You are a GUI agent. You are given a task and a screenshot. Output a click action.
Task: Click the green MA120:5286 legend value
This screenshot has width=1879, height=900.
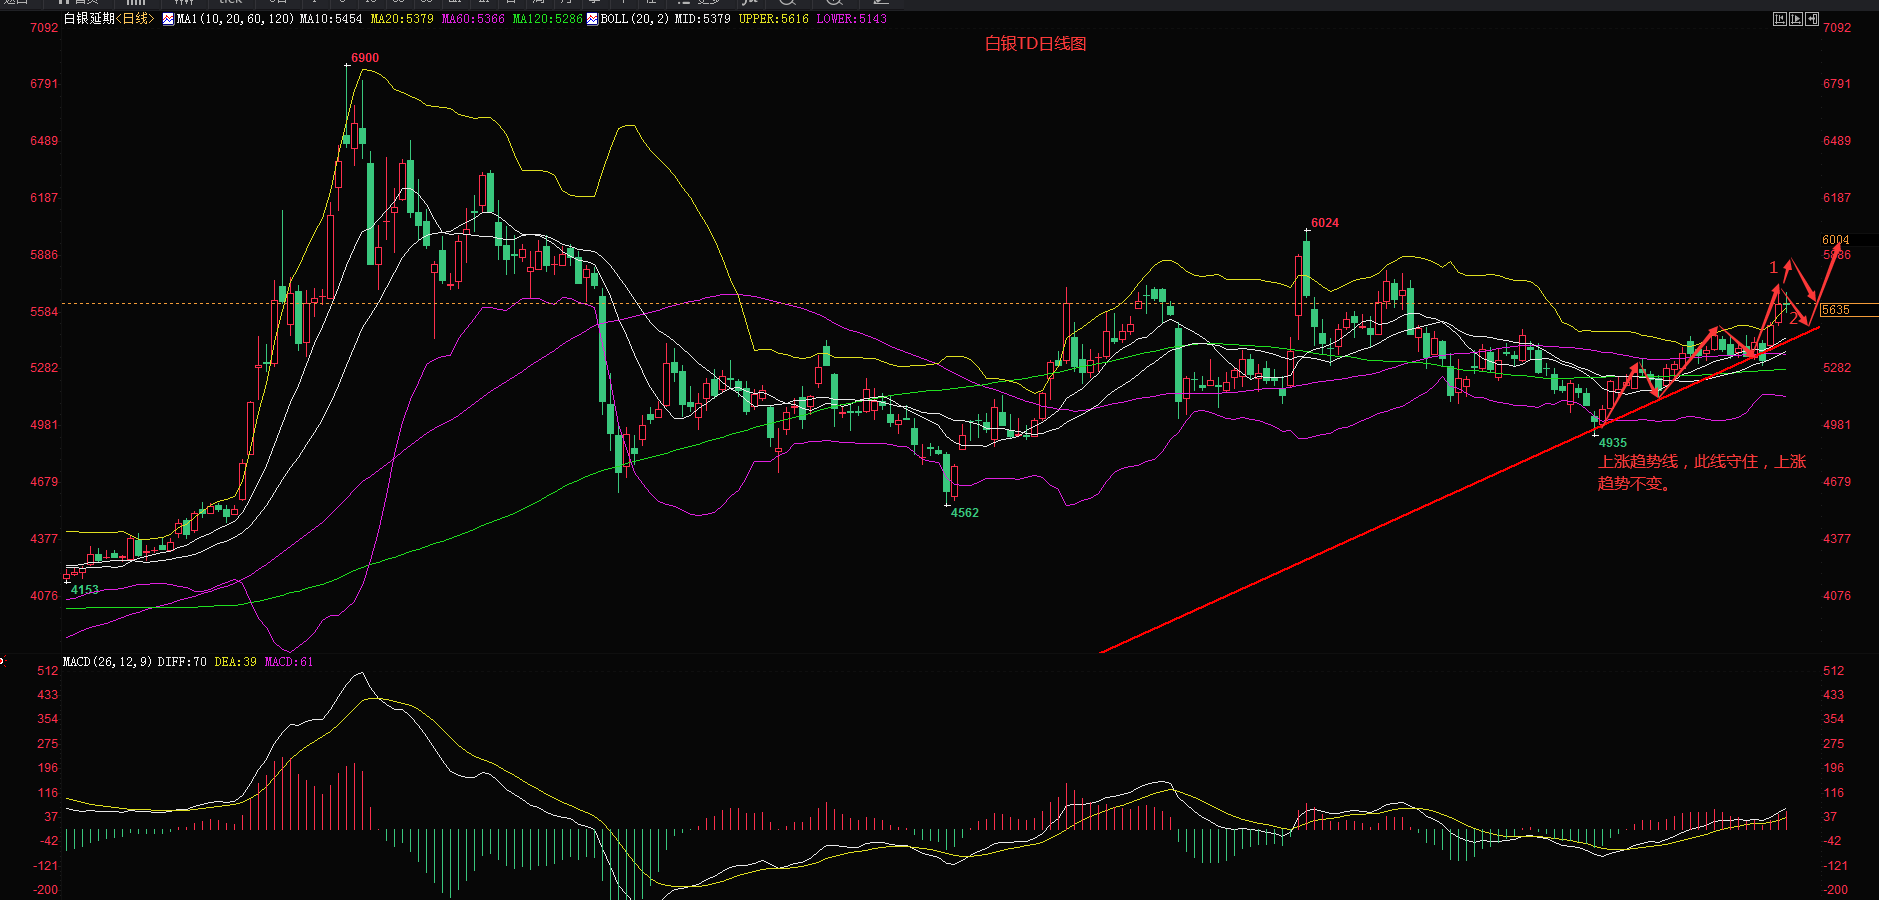[547, 19]
